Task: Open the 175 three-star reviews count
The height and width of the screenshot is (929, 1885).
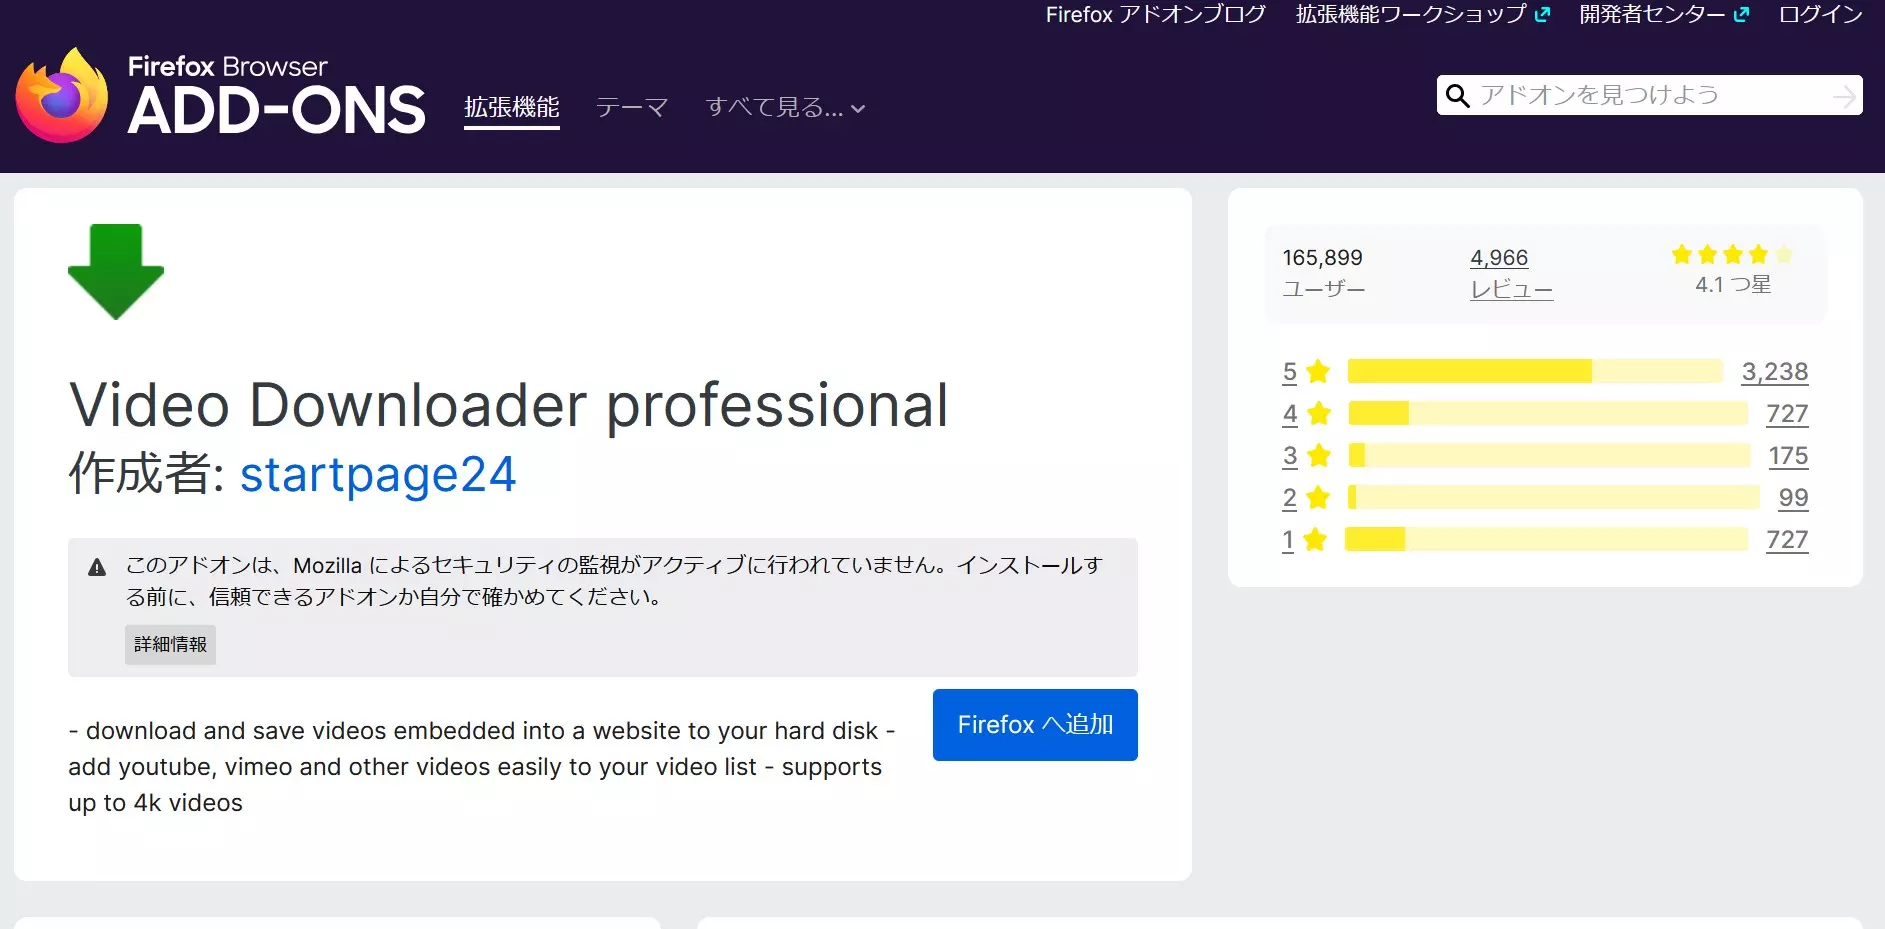Action: click(x=1788, y=456)
